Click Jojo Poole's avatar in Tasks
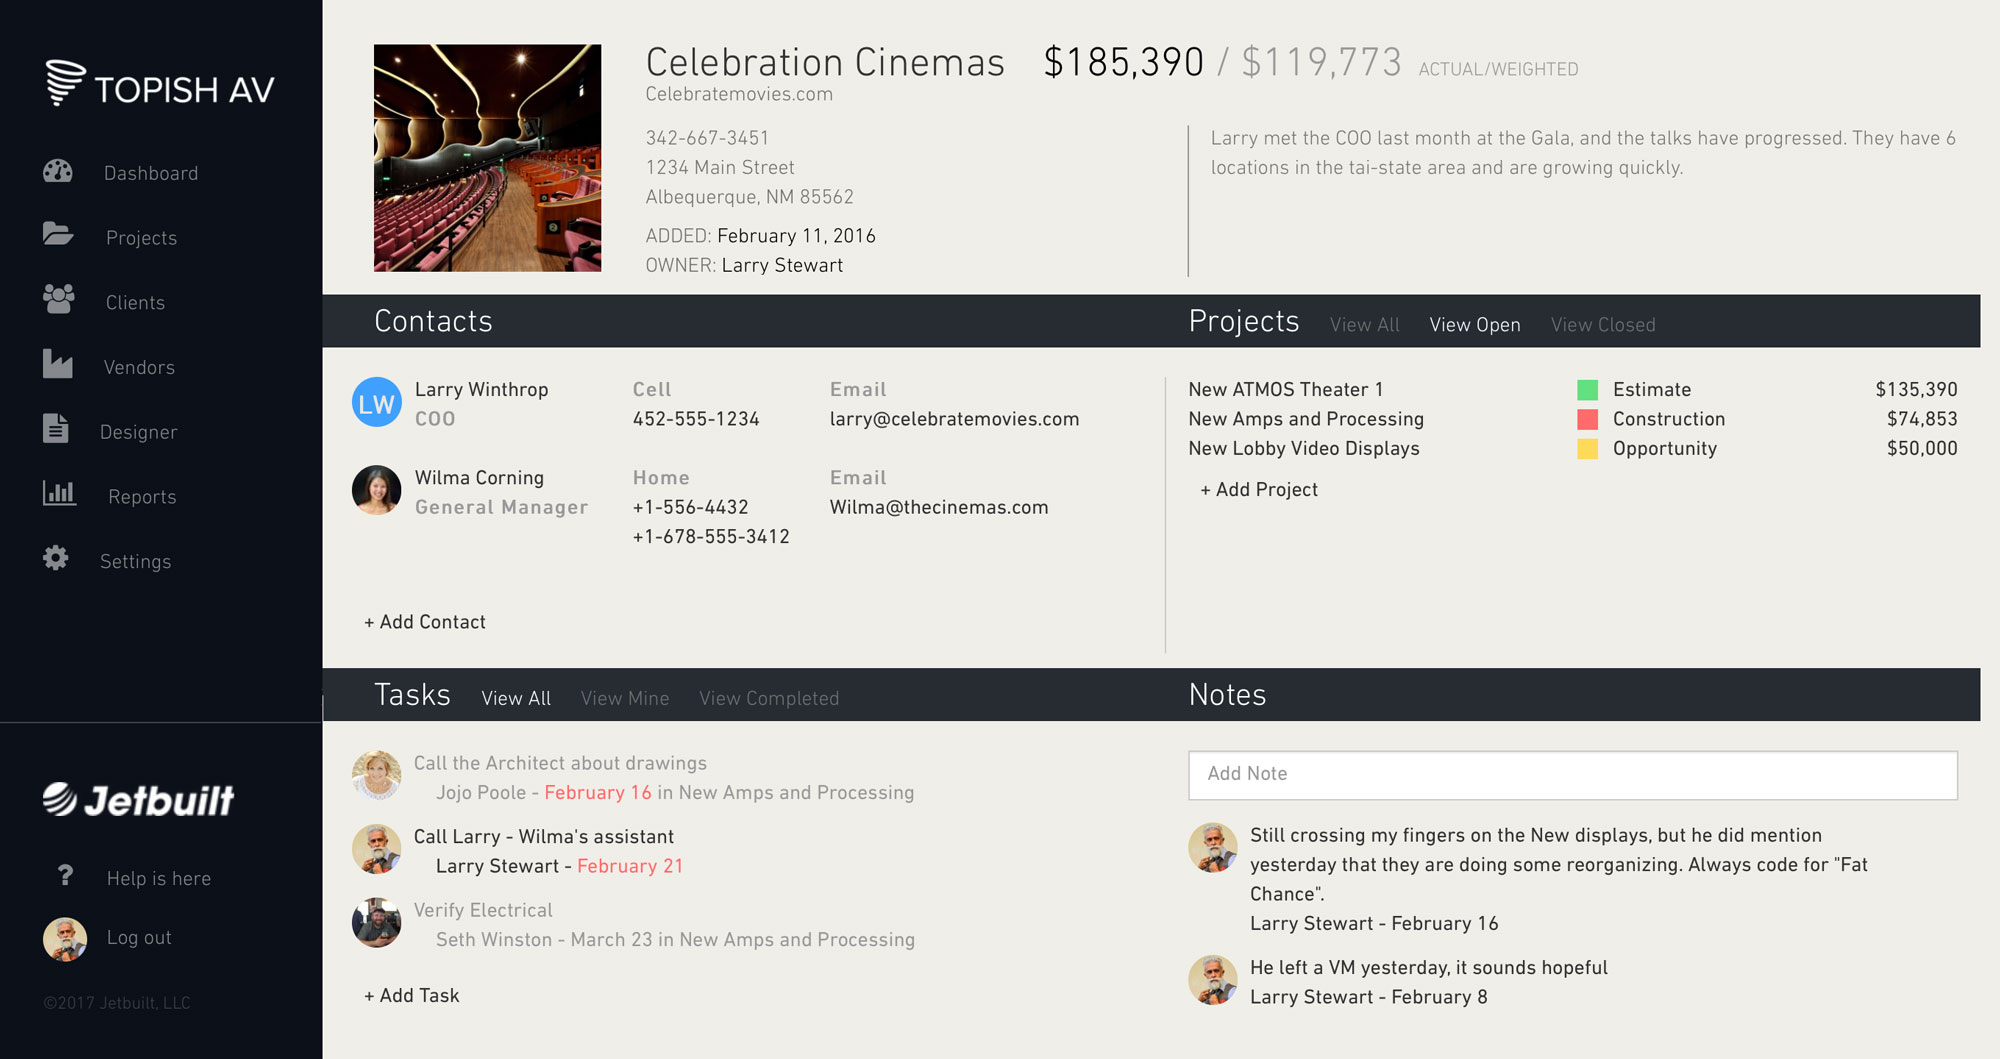The width and height of the screenshot is (2000, 1059). pos(377,776)
